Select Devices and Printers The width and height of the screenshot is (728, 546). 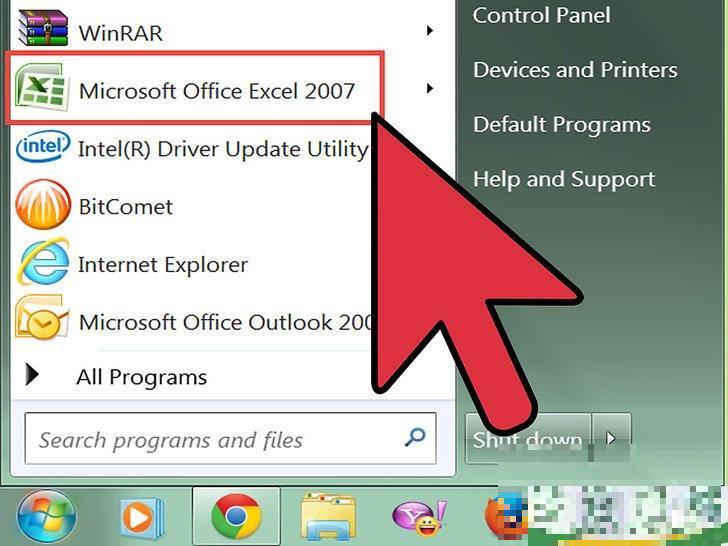[x=575, y=70]
